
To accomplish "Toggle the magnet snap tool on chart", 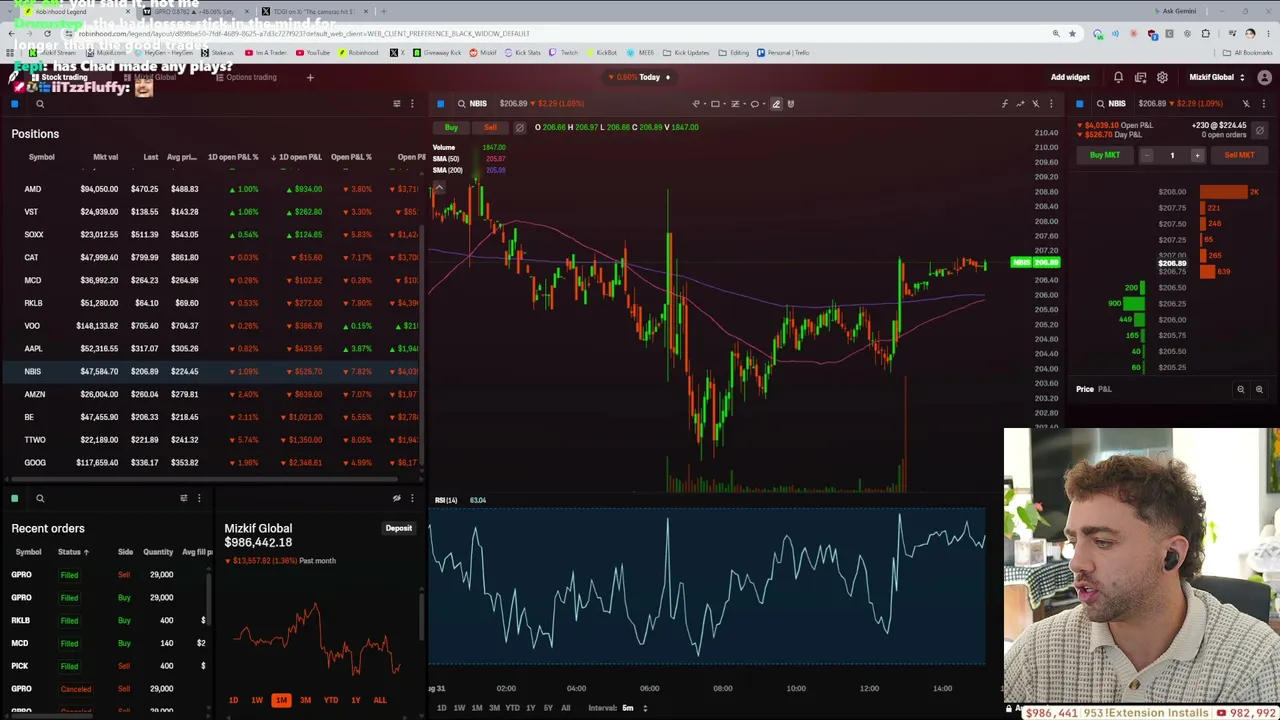I will point(791,104).
